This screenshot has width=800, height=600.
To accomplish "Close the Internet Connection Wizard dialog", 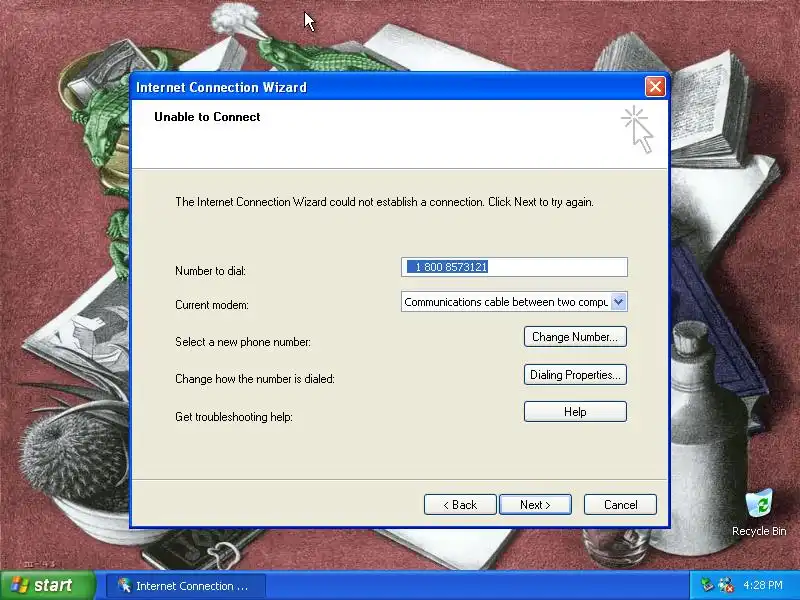I will click(655, 87).
